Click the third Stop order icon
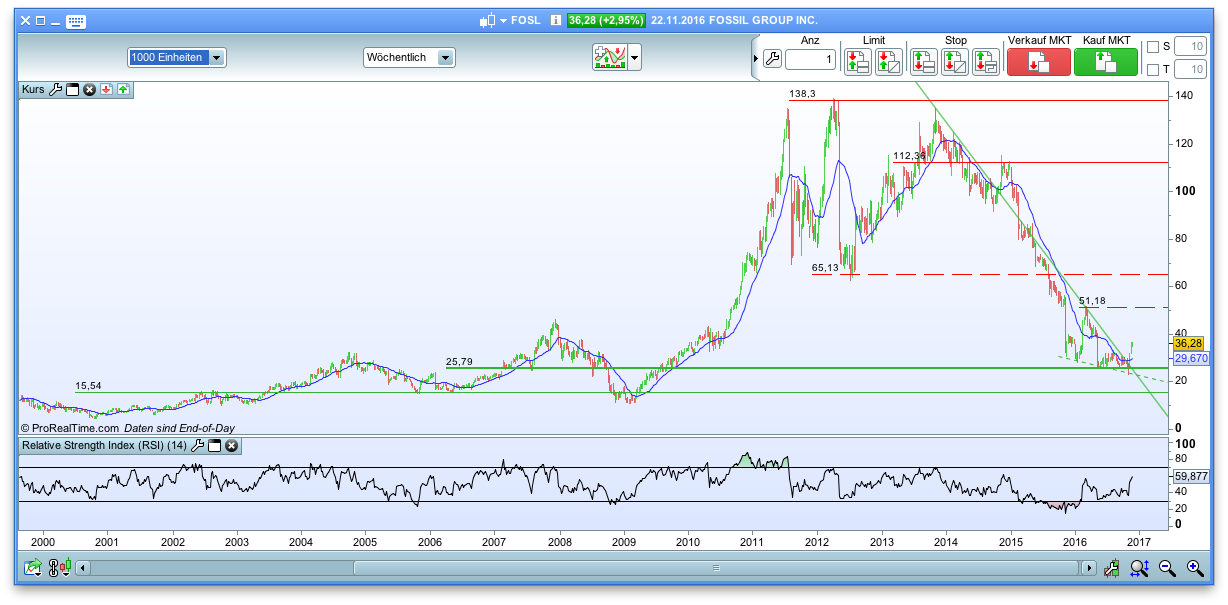The width and height of the screenshot is (1228, 605). pos(986,62)
